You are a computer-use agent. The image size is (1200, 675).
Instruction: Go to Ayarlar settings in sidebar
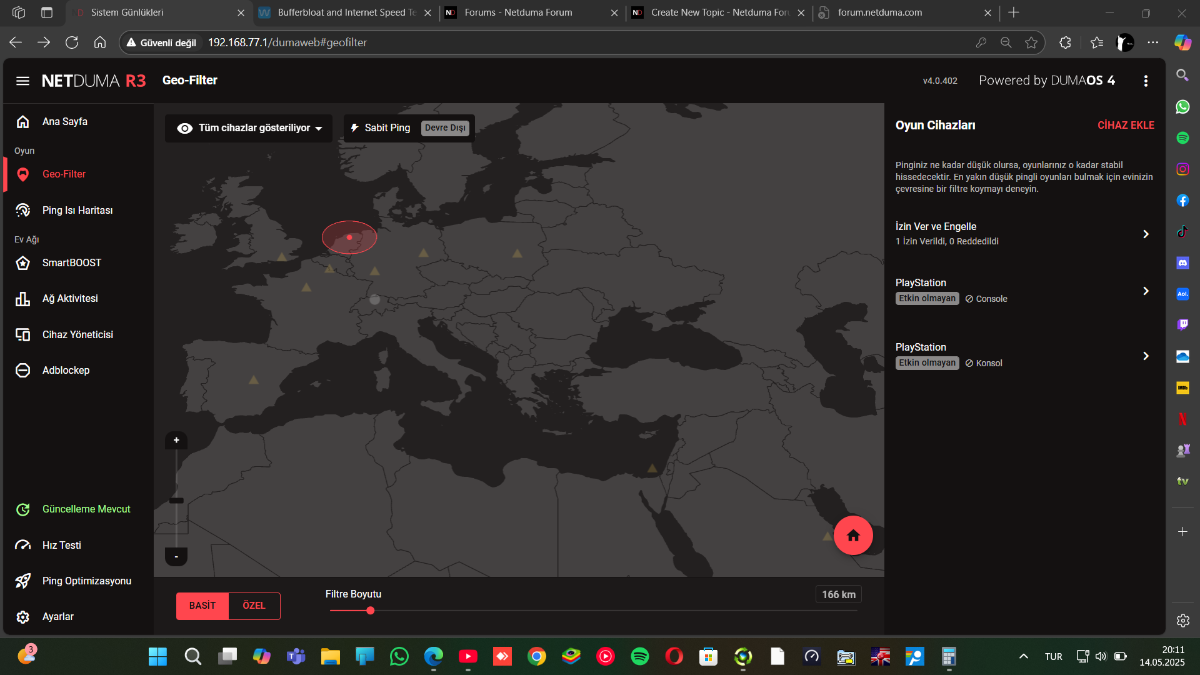tap(58, 617)
